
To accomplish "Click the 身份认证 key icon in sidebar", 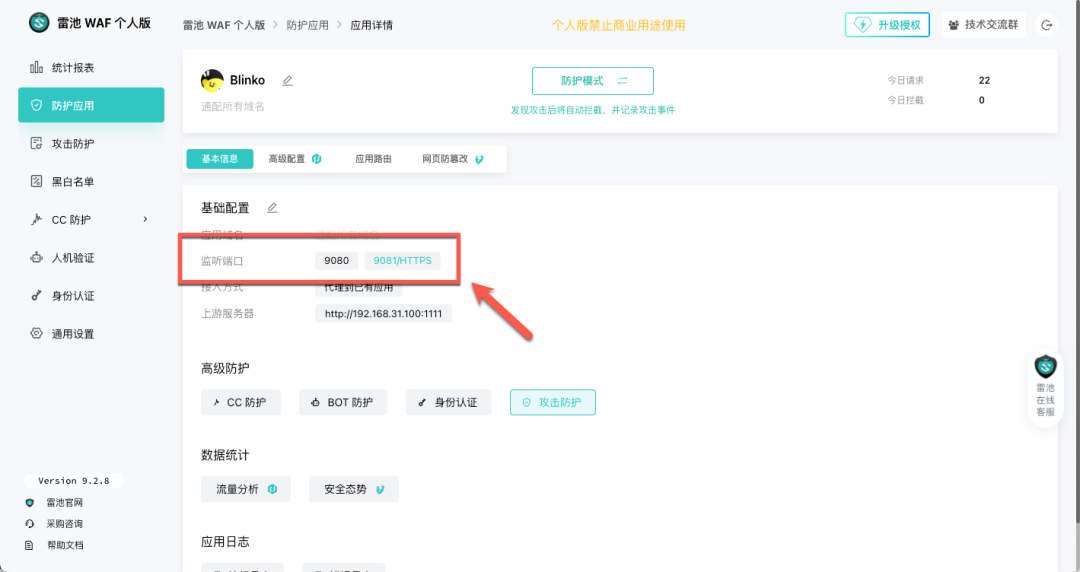I will (37, 296).
